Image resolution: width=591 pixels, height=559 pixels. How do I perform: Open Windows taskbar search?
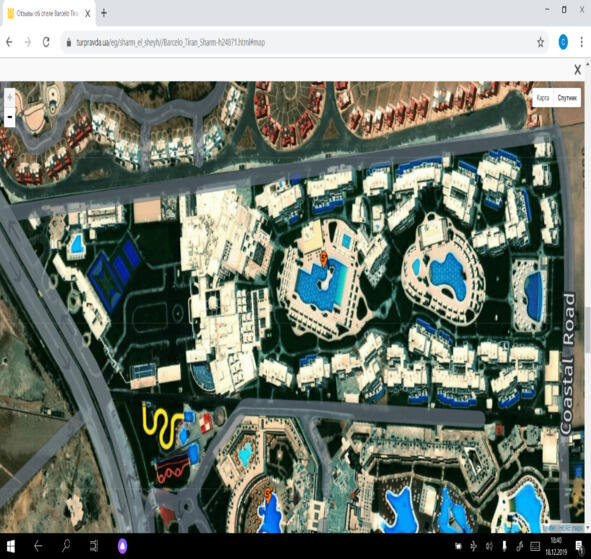pyautogui.click(x=66, y=546)
